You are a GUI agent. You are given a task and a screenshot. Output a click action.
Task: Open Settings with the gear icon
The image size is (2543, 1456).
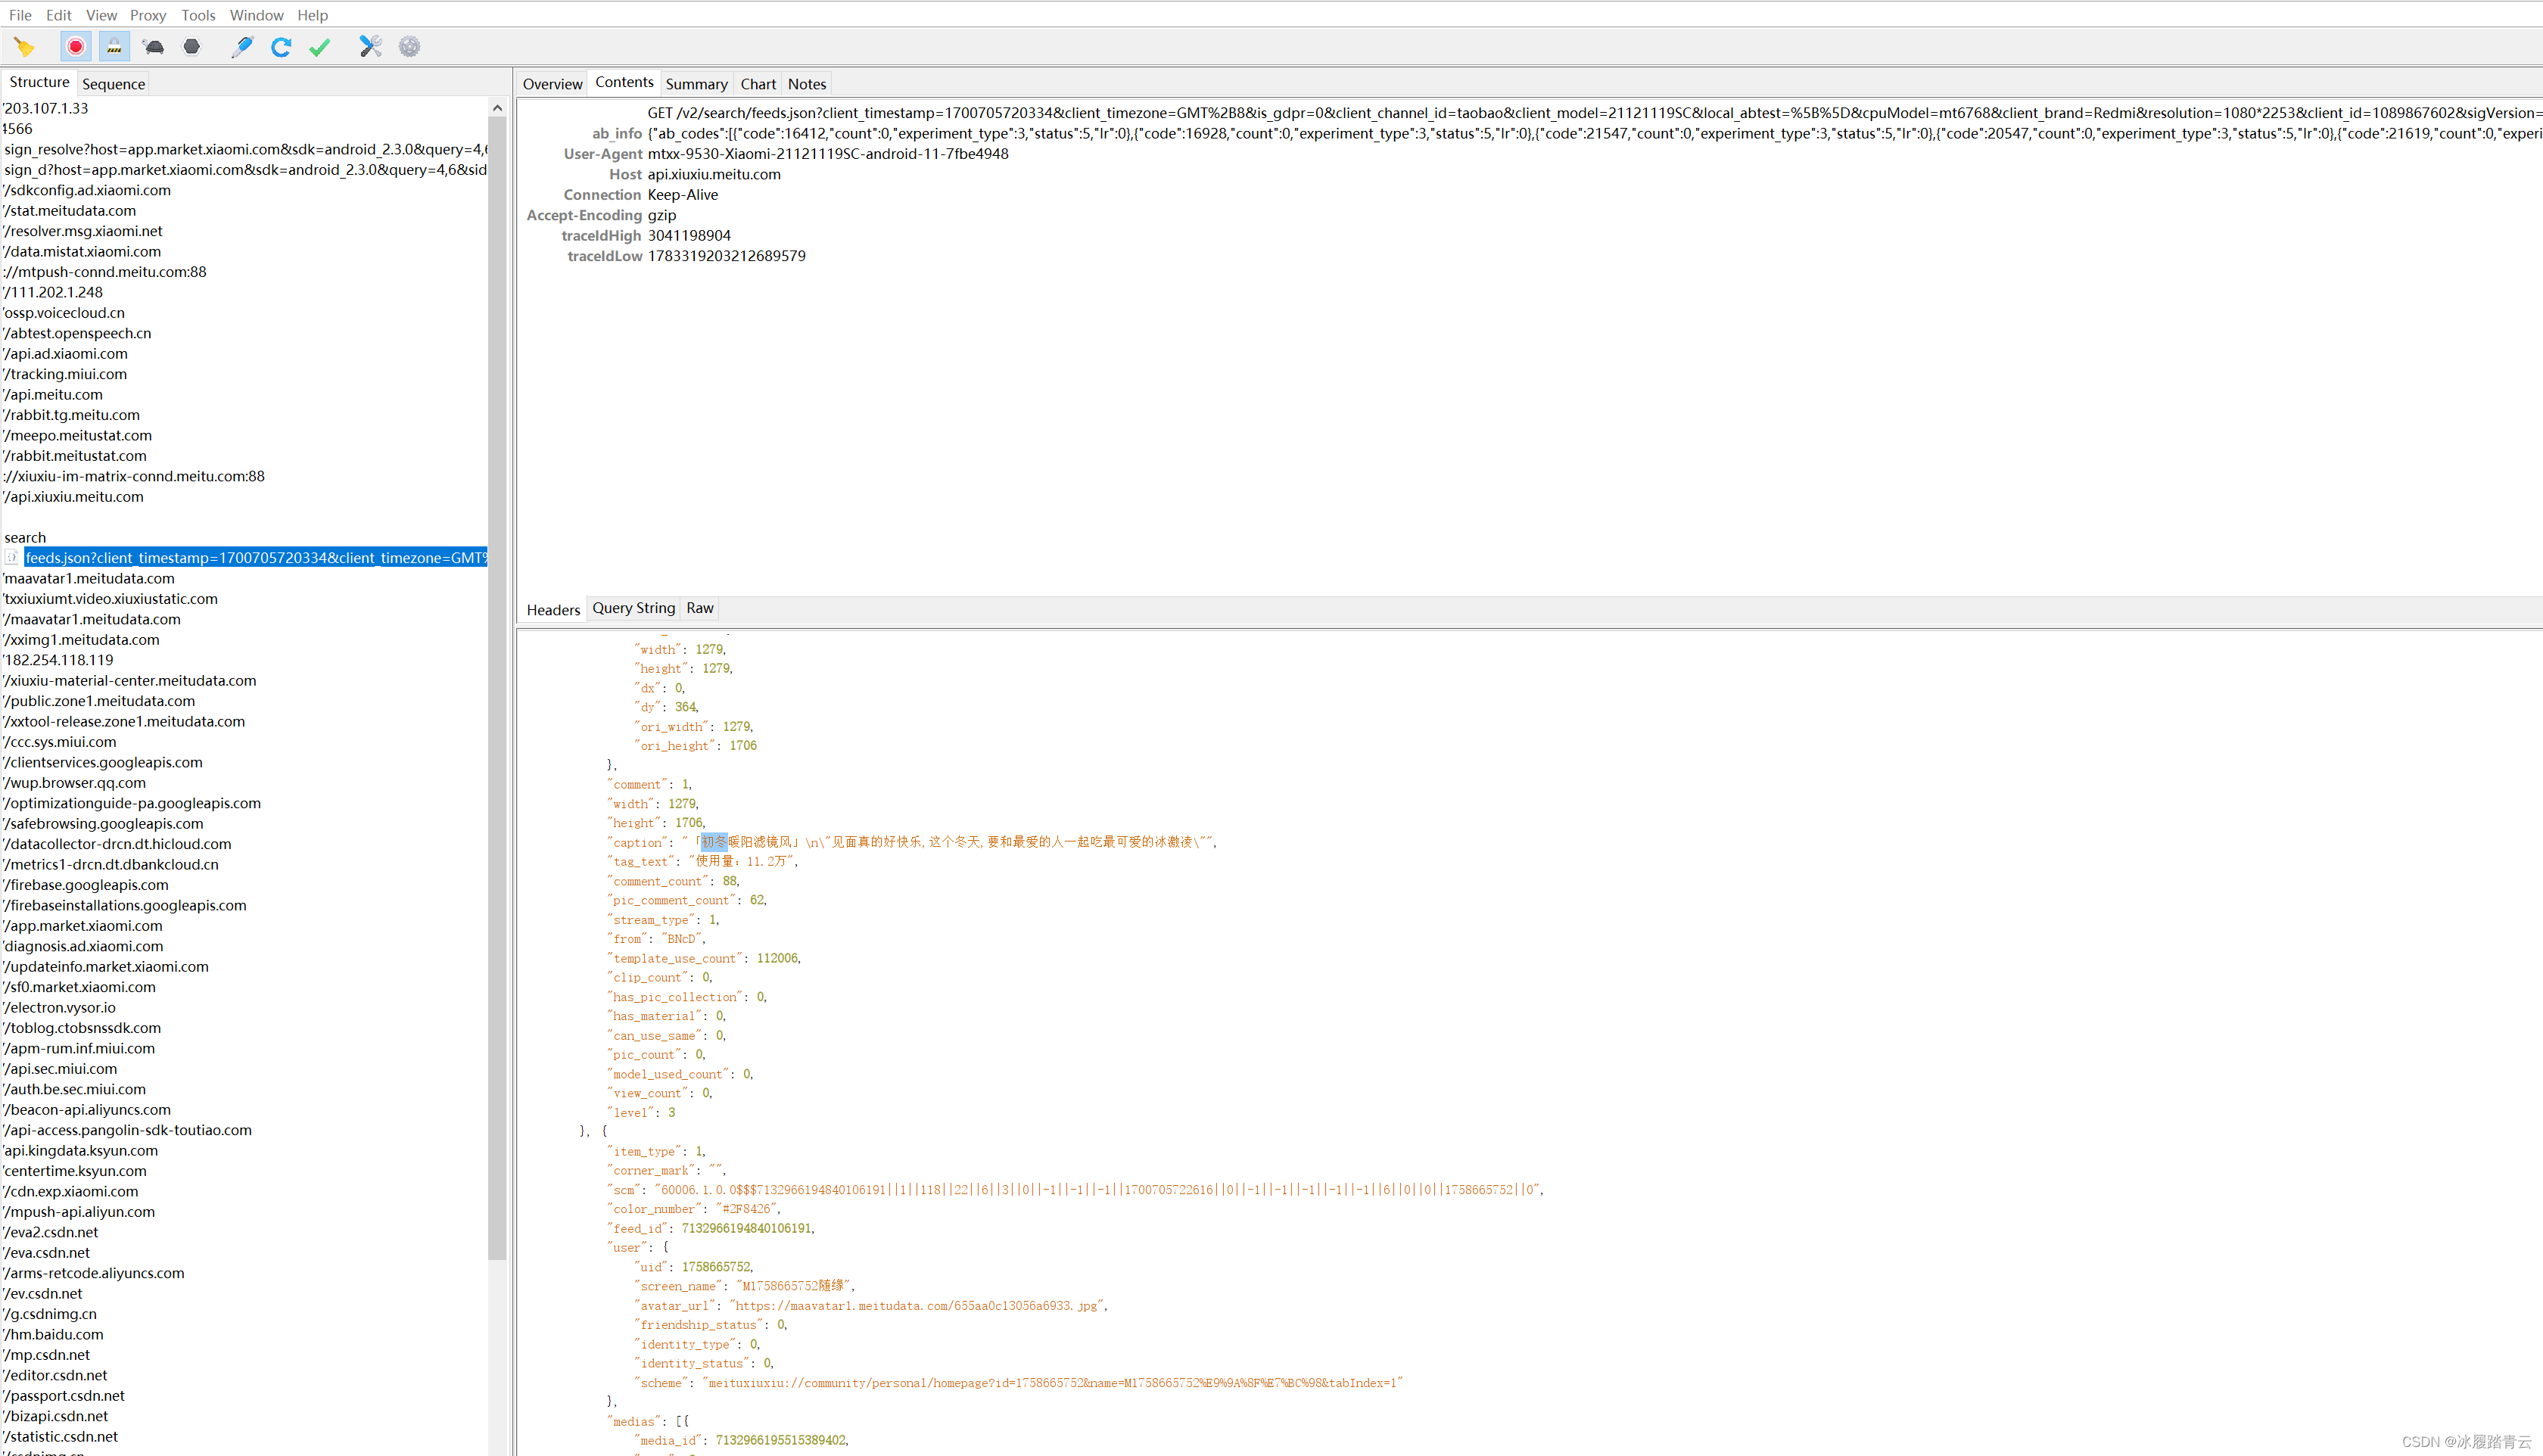pos(409,47)
